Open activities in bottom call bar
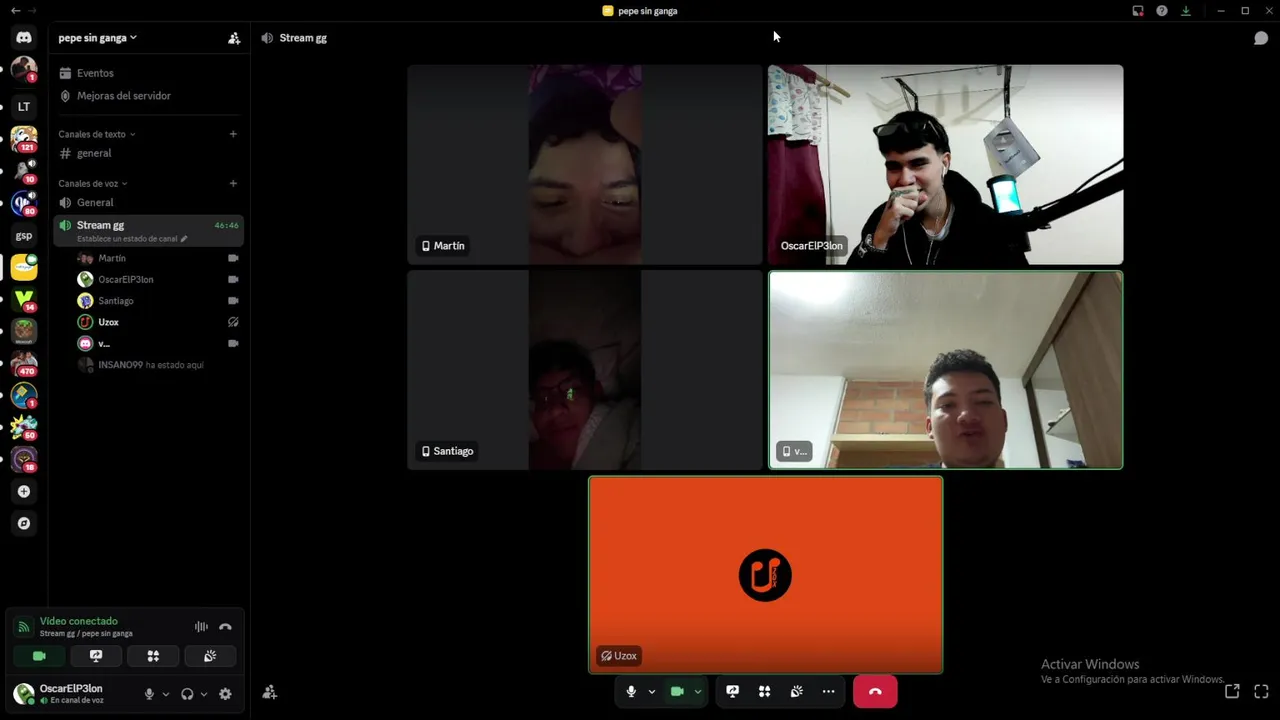 764,691
